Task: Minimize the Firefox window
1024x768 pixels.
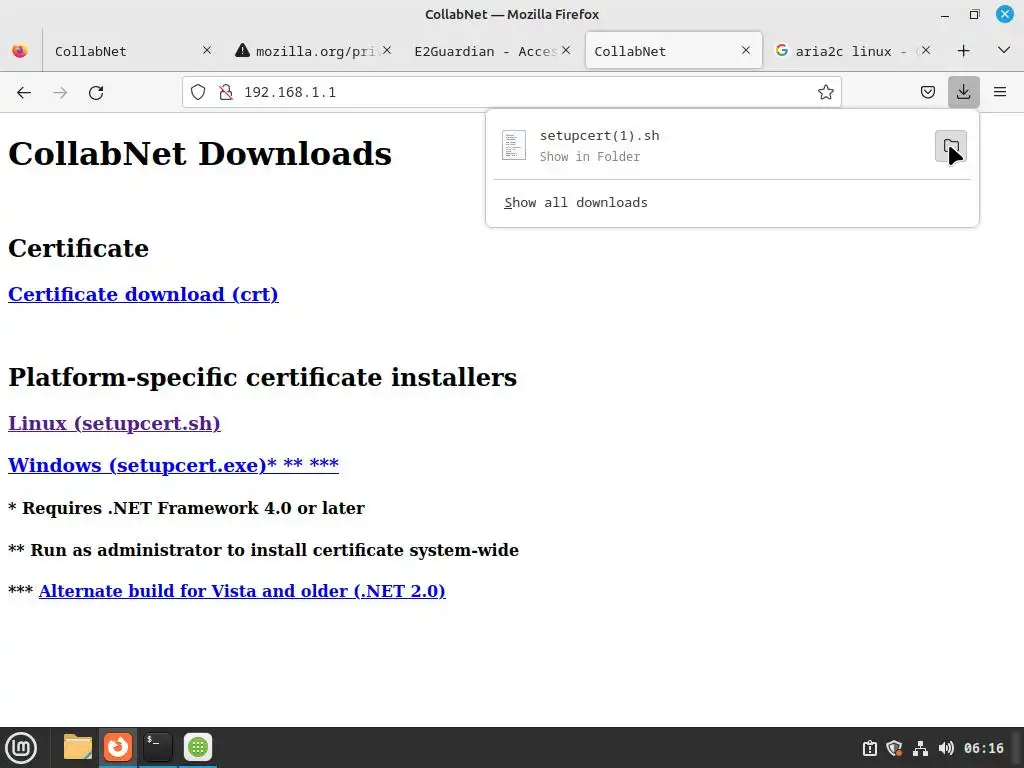Action: 944,15
